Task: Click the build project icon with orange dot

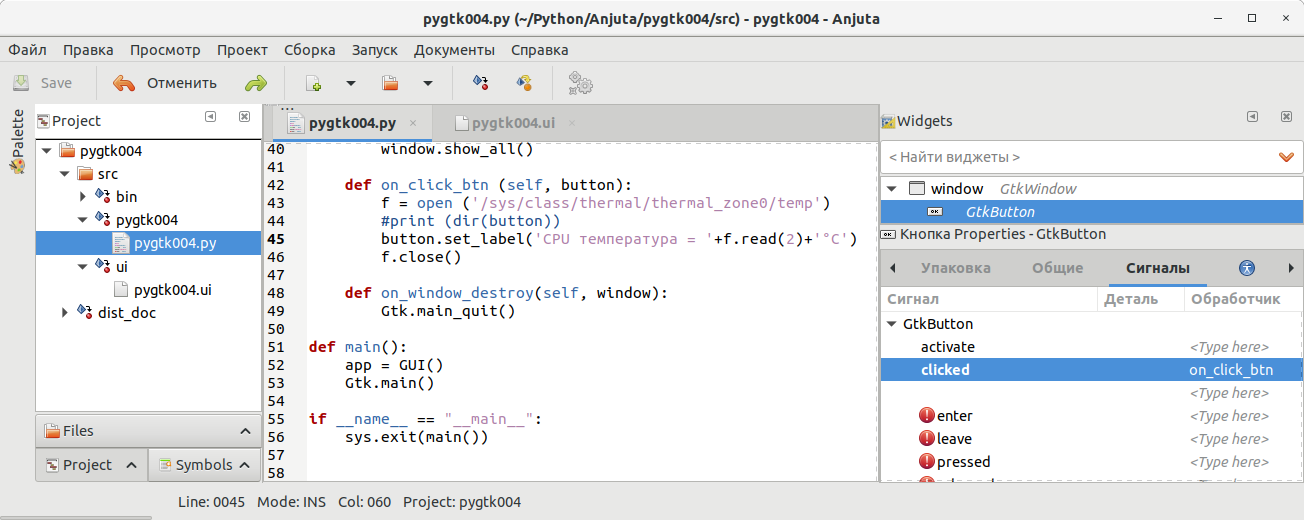Action: [x=523, y=83]
